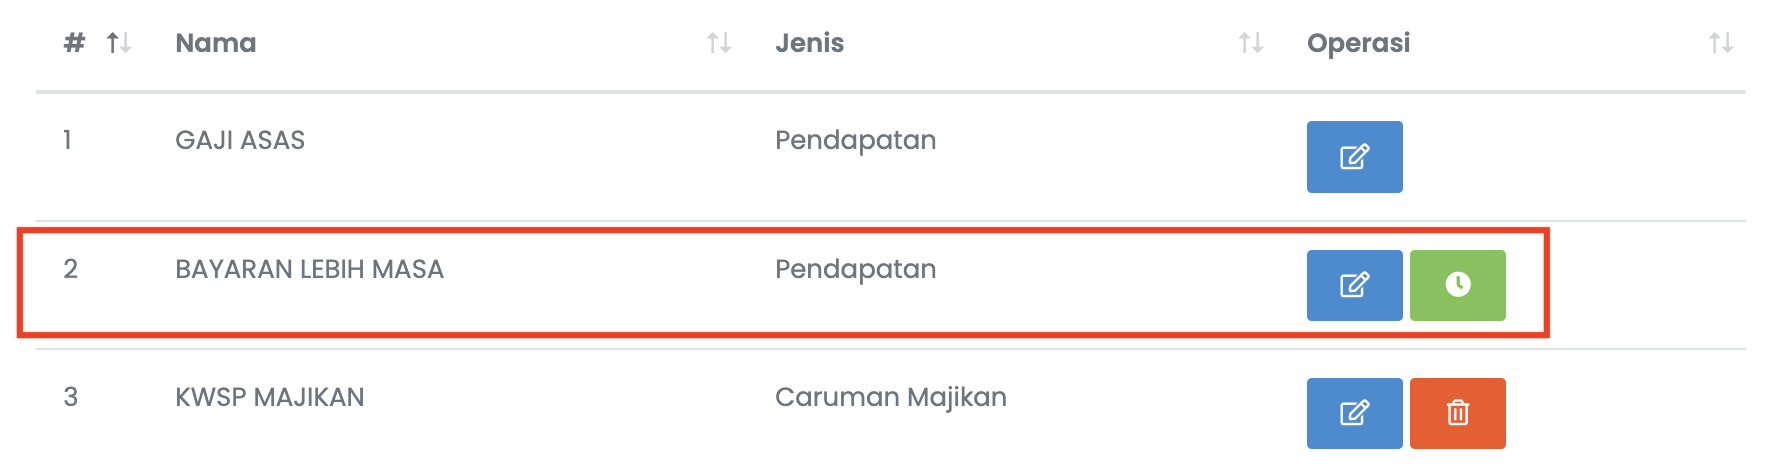The image size is (1778, 470).
Task: Edit the BAYARAN LEBIH MASA row
Action: point(1354,285)
